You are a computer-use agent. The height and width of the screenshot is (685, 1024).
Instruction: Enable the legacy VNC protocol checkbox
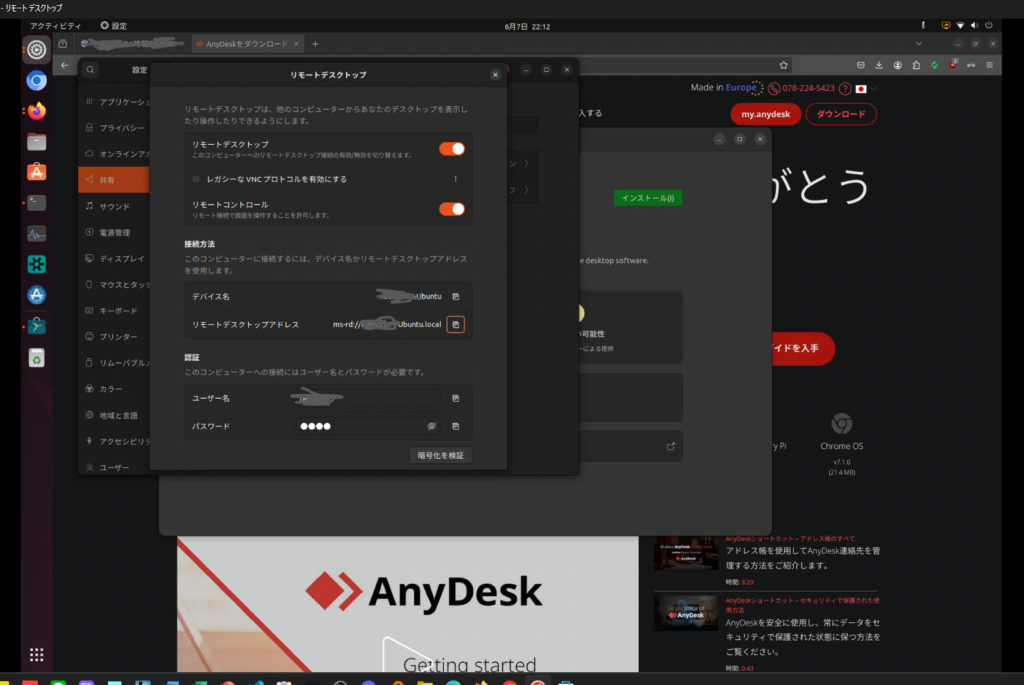tap(196, 179)
